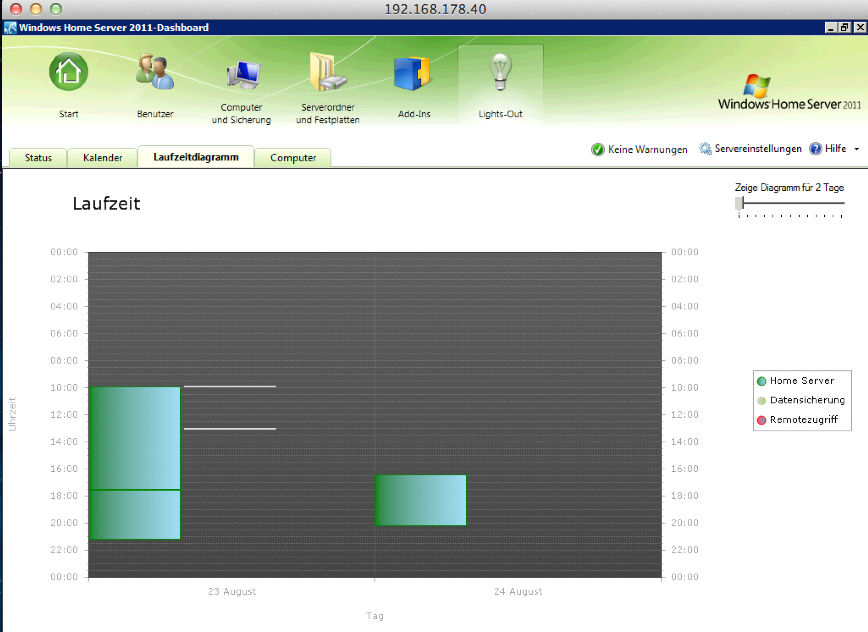
Task: Click the Remotezugriff legend label
Action: 804,419
